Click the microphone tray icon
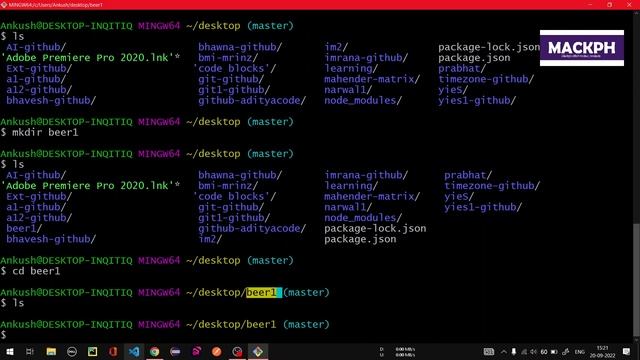The height and width of the screenshot is (360, 640). pyautogui.click(x=513, y=352)
